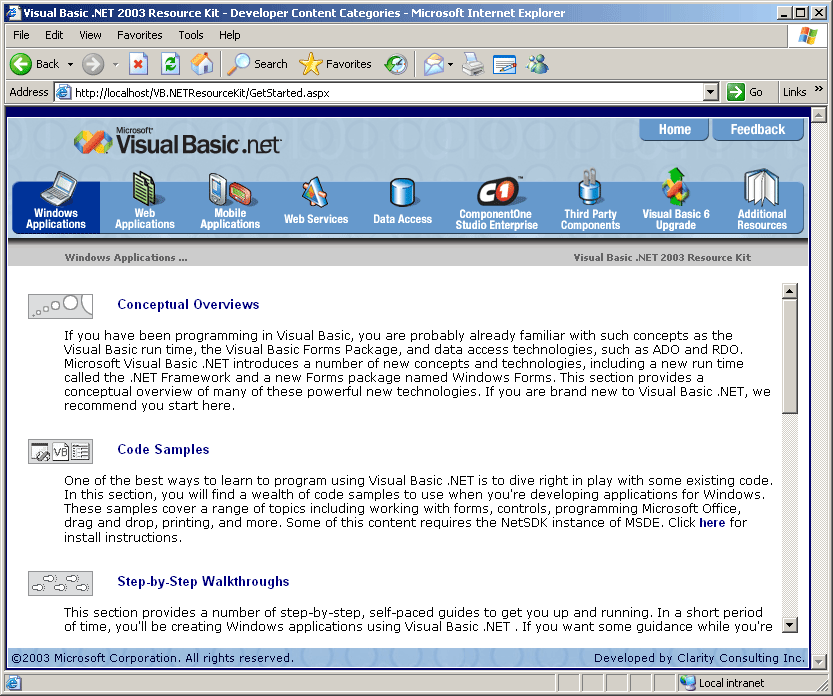Click the address bar page icon
833x696 pixels.
point(64,92)
